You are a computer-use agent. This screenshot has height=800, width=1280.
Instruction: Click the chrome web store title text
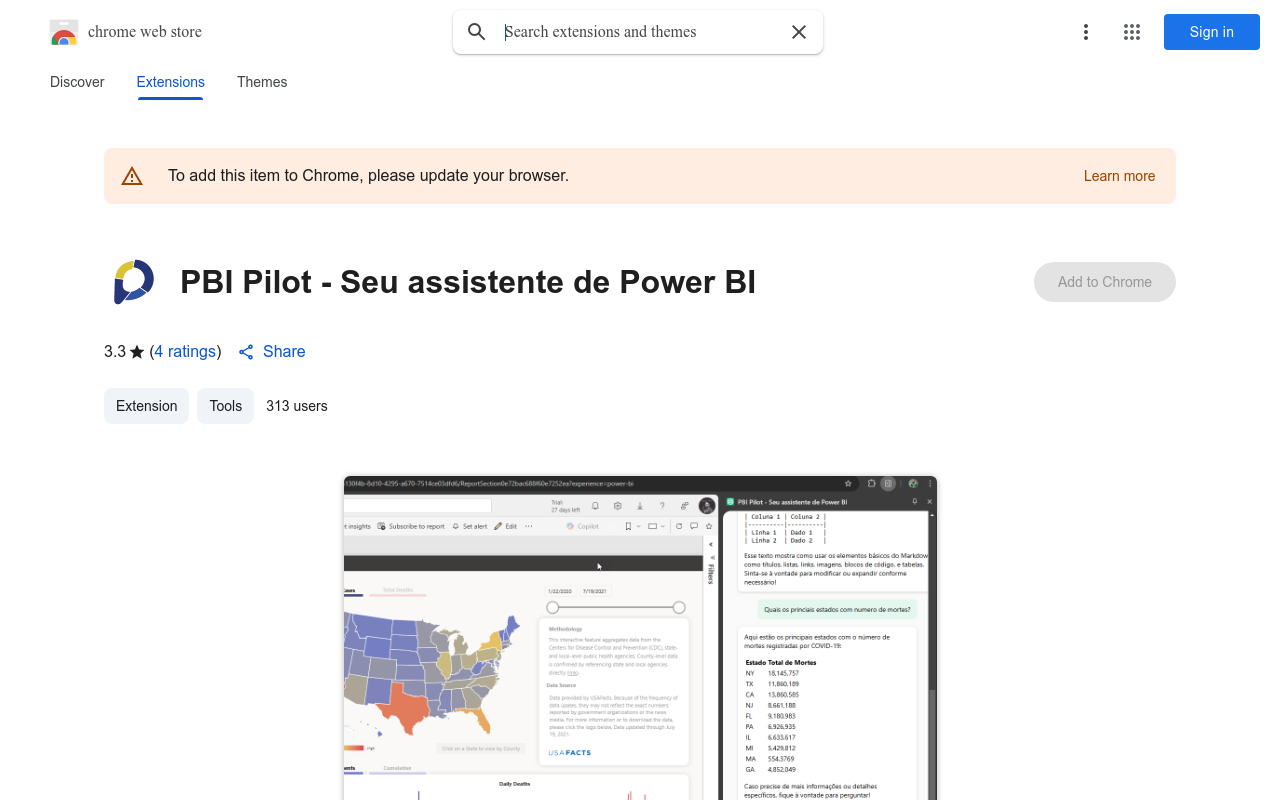tap(145, 32)
